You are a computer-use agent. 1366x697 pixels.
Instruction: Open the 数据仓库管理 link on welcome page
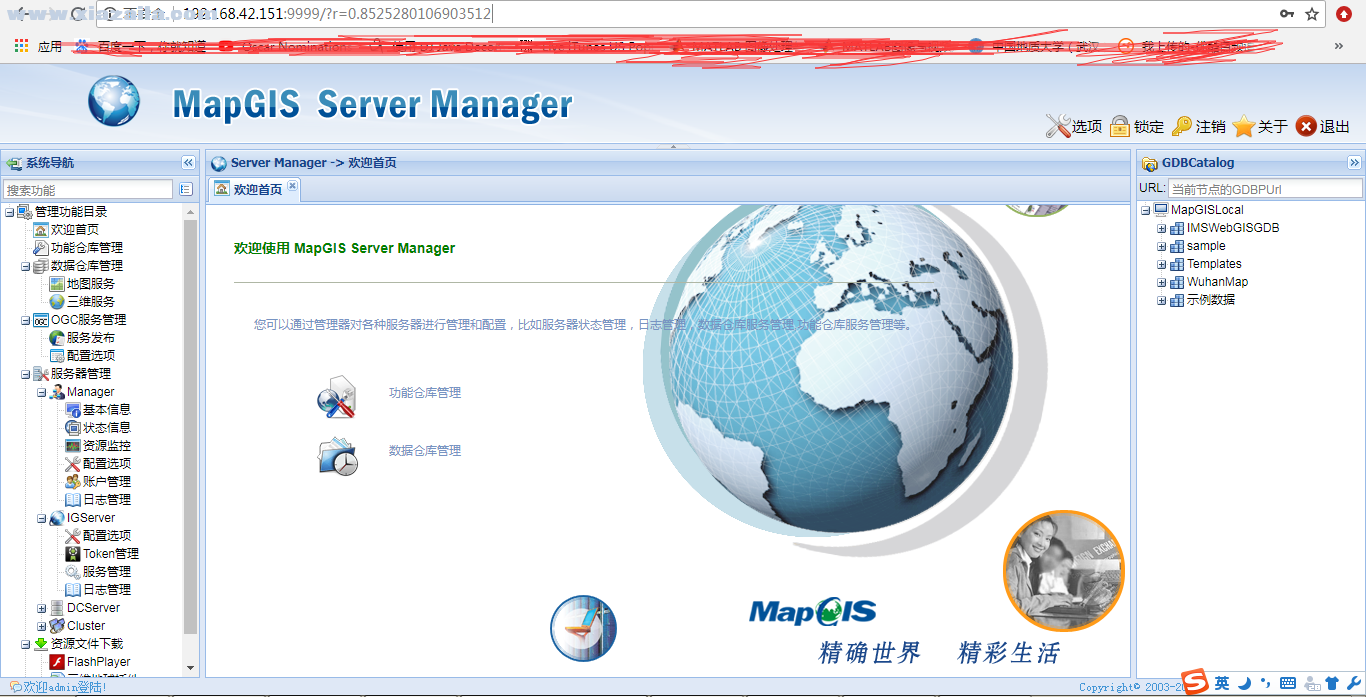[x=425, y=451]
